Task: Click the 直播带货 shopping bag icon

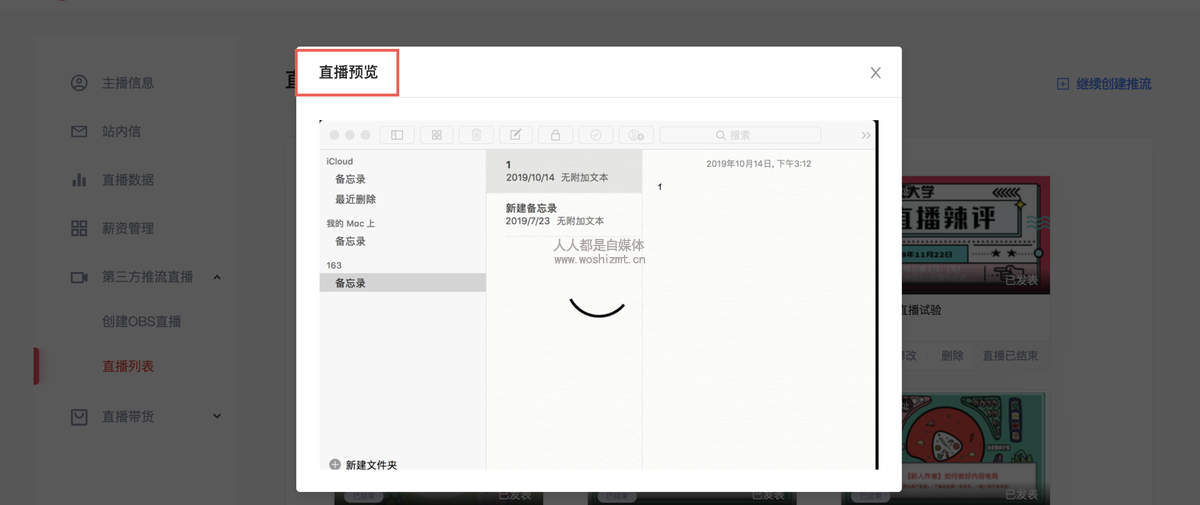Action: pos(79,416)
